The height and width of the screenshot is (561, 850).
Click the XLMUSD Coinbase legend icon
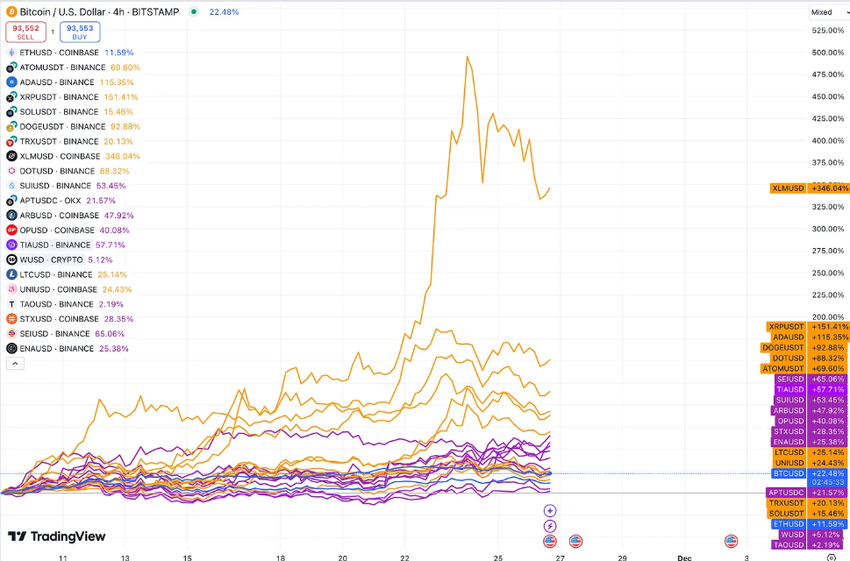pos(11,156)
